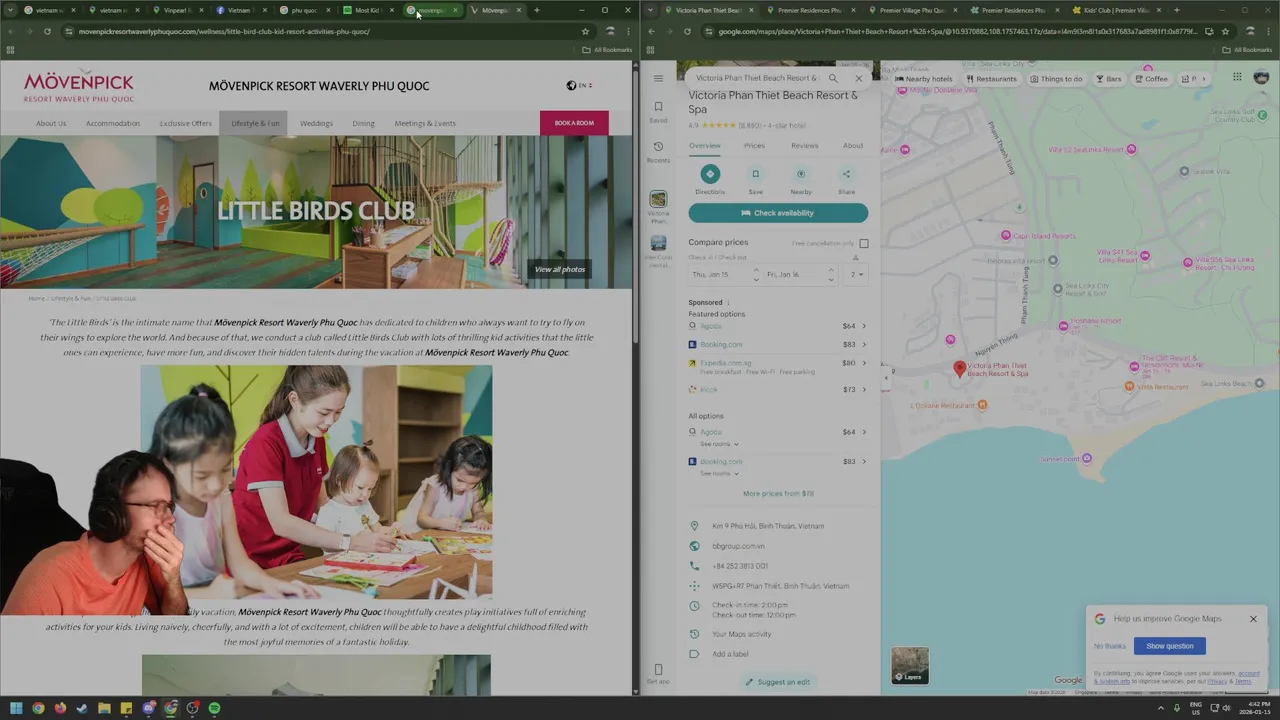Step the check-out date arrows
1280x720 pixels.
(830, 274)
